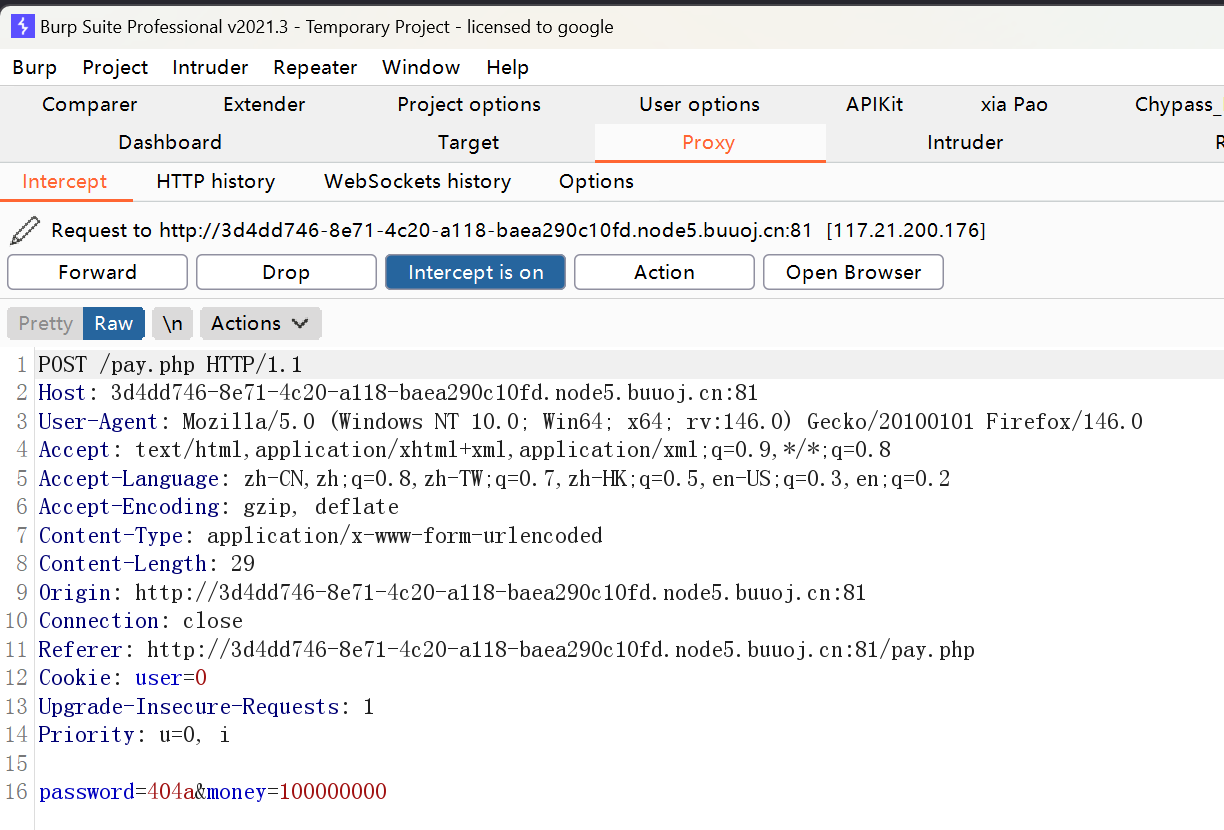Click the Referer header line
This screenshot has width=1224, height=830.
506,649
